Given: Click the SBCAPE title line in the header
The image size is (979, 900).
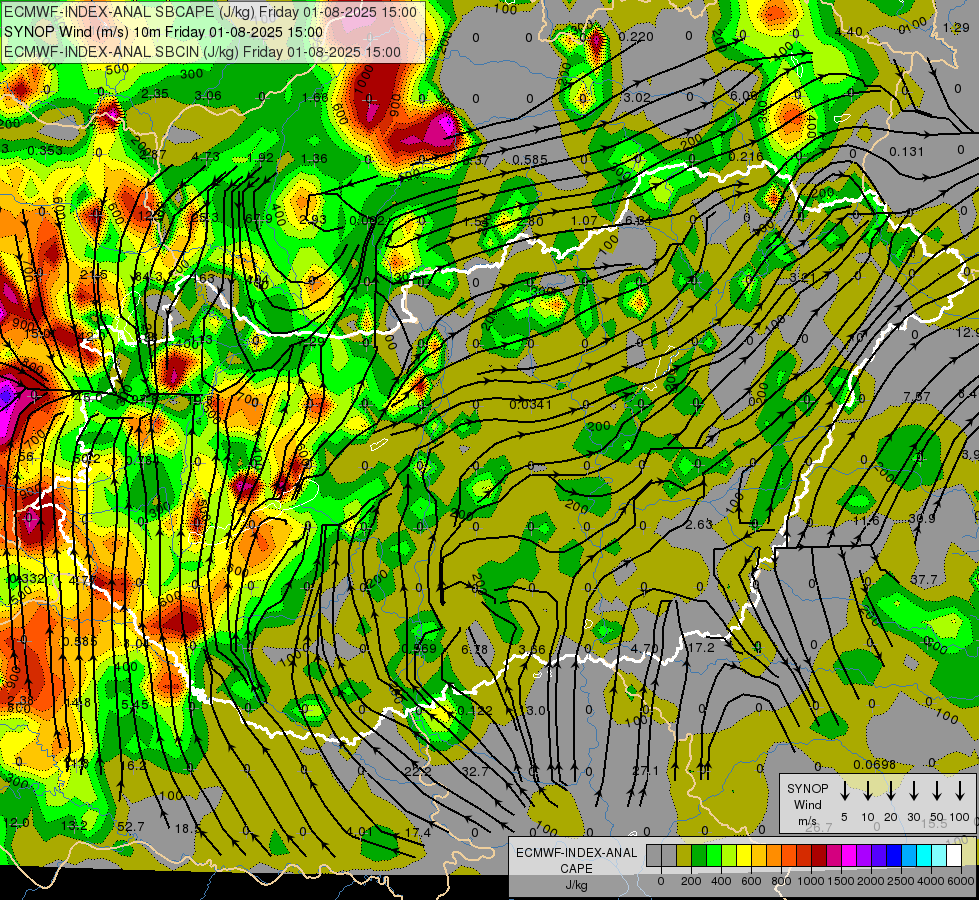Looking at the screenshot, I should tap(210, 12).
